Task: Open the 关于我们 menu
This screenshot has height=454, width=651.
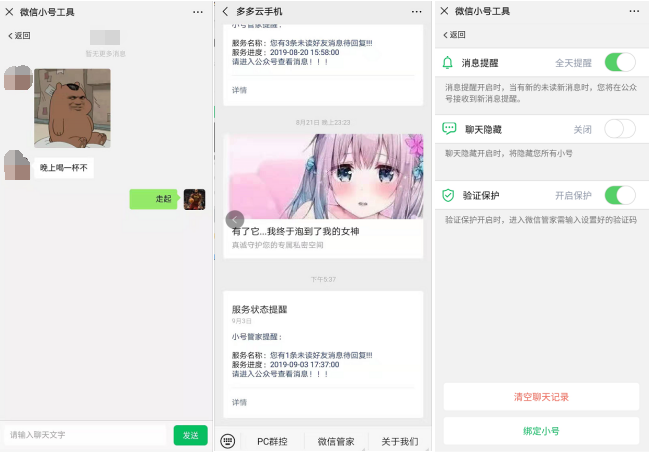Action: [399, 442]
